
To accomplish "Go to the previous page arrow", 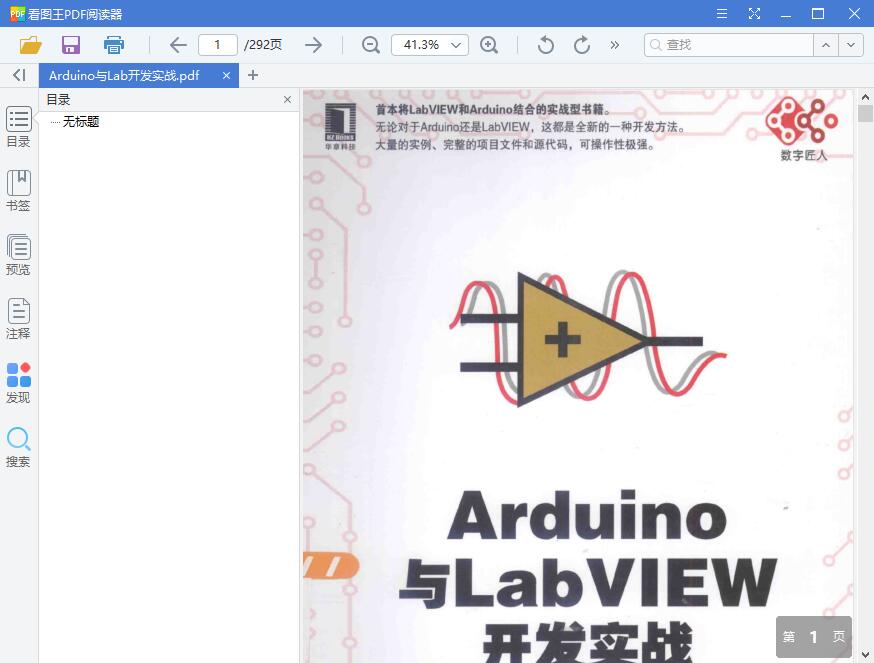I will tap(178, 45).
